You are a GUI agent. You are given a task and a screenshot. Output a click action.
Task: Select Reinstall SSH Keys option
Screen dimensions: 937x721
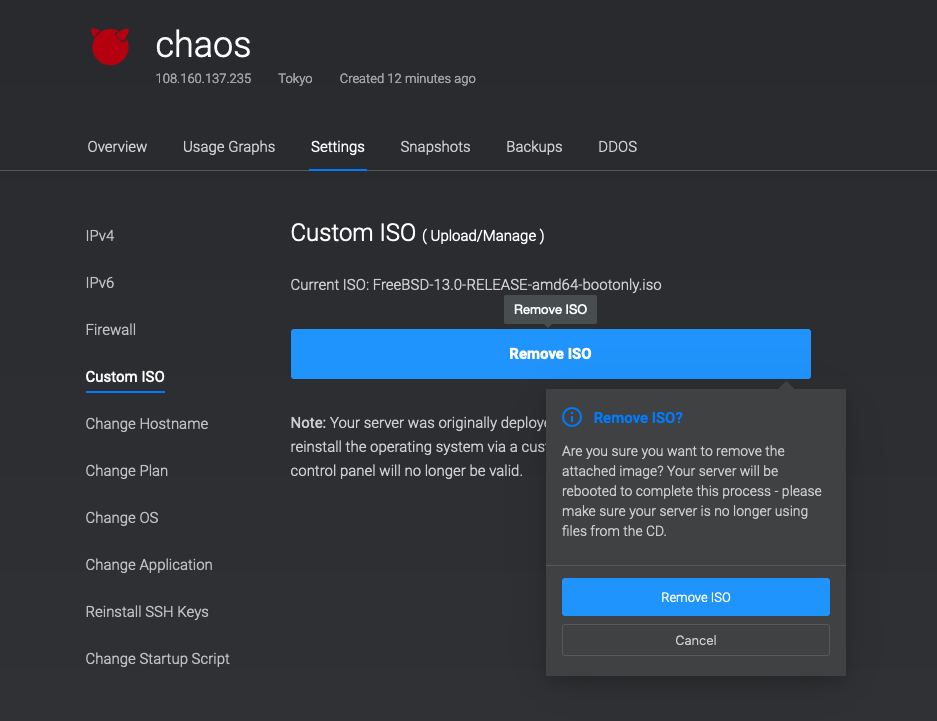(x=147, y=612)
